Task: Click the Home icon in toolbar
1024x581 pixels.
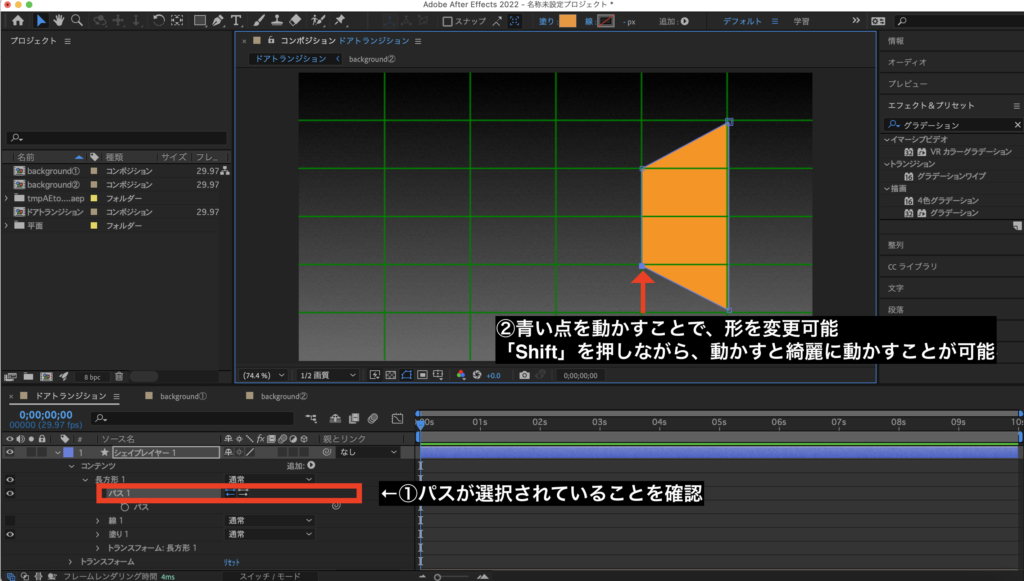Action: 17,20
